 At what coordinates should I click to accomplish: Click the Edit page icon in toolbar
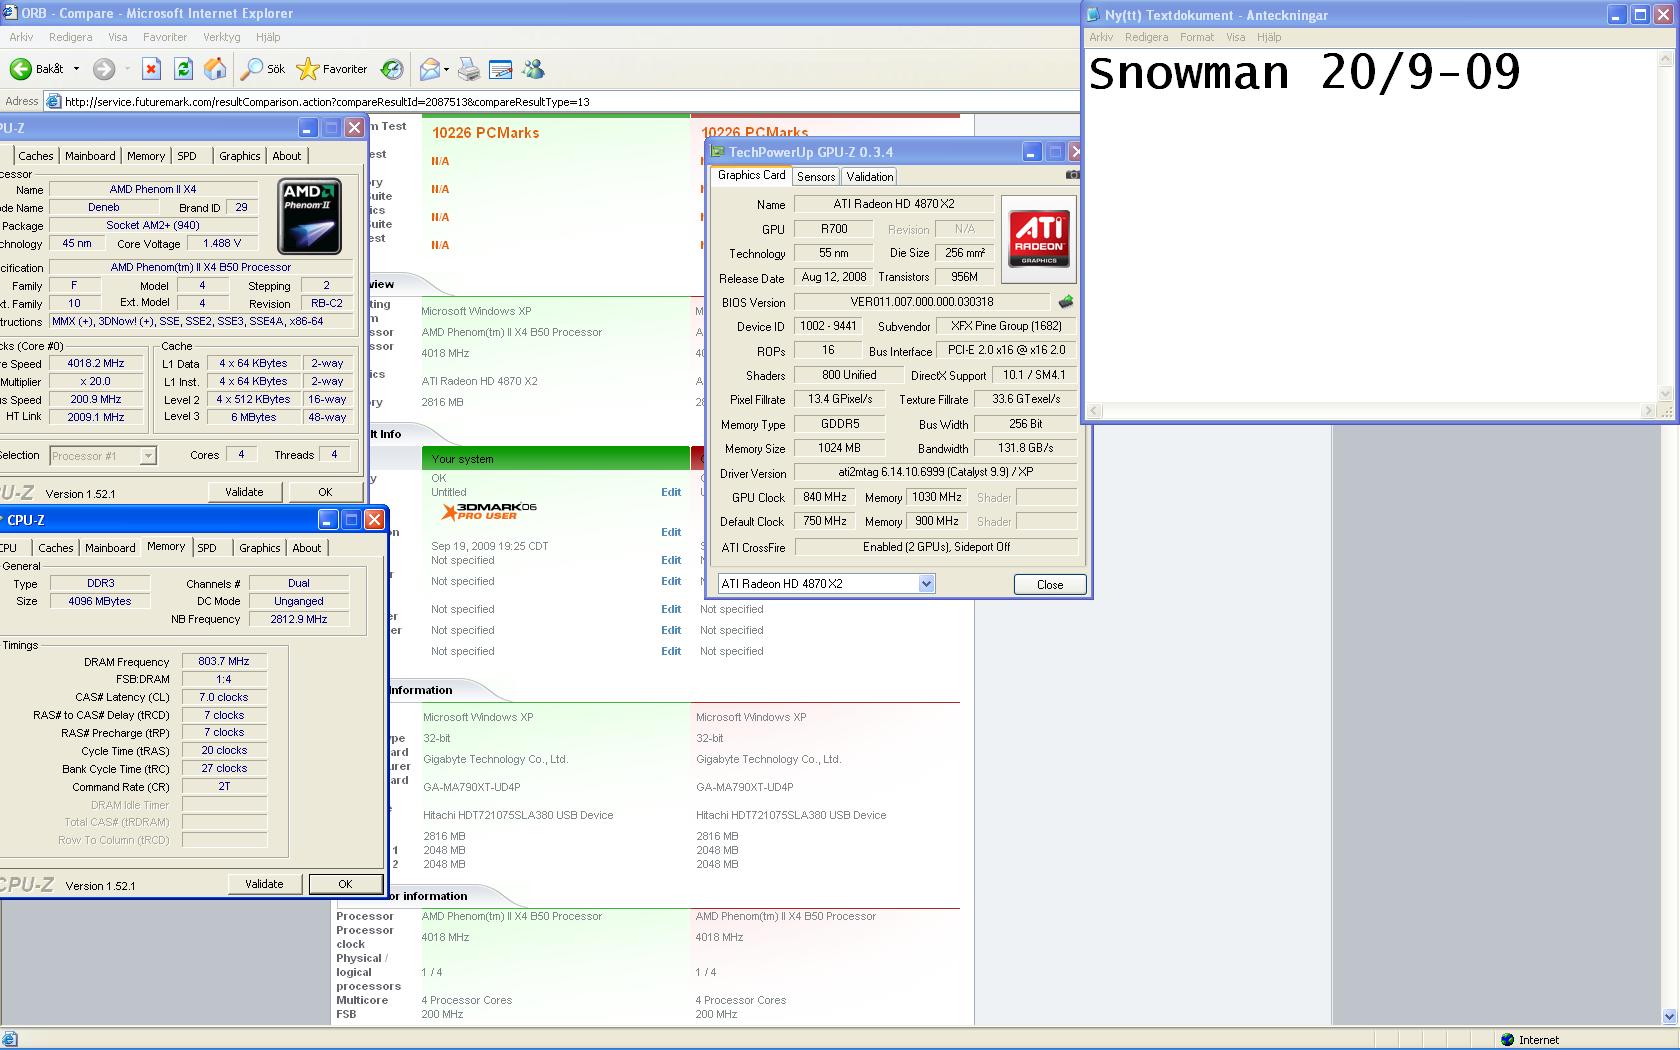(x=501, y=69)
